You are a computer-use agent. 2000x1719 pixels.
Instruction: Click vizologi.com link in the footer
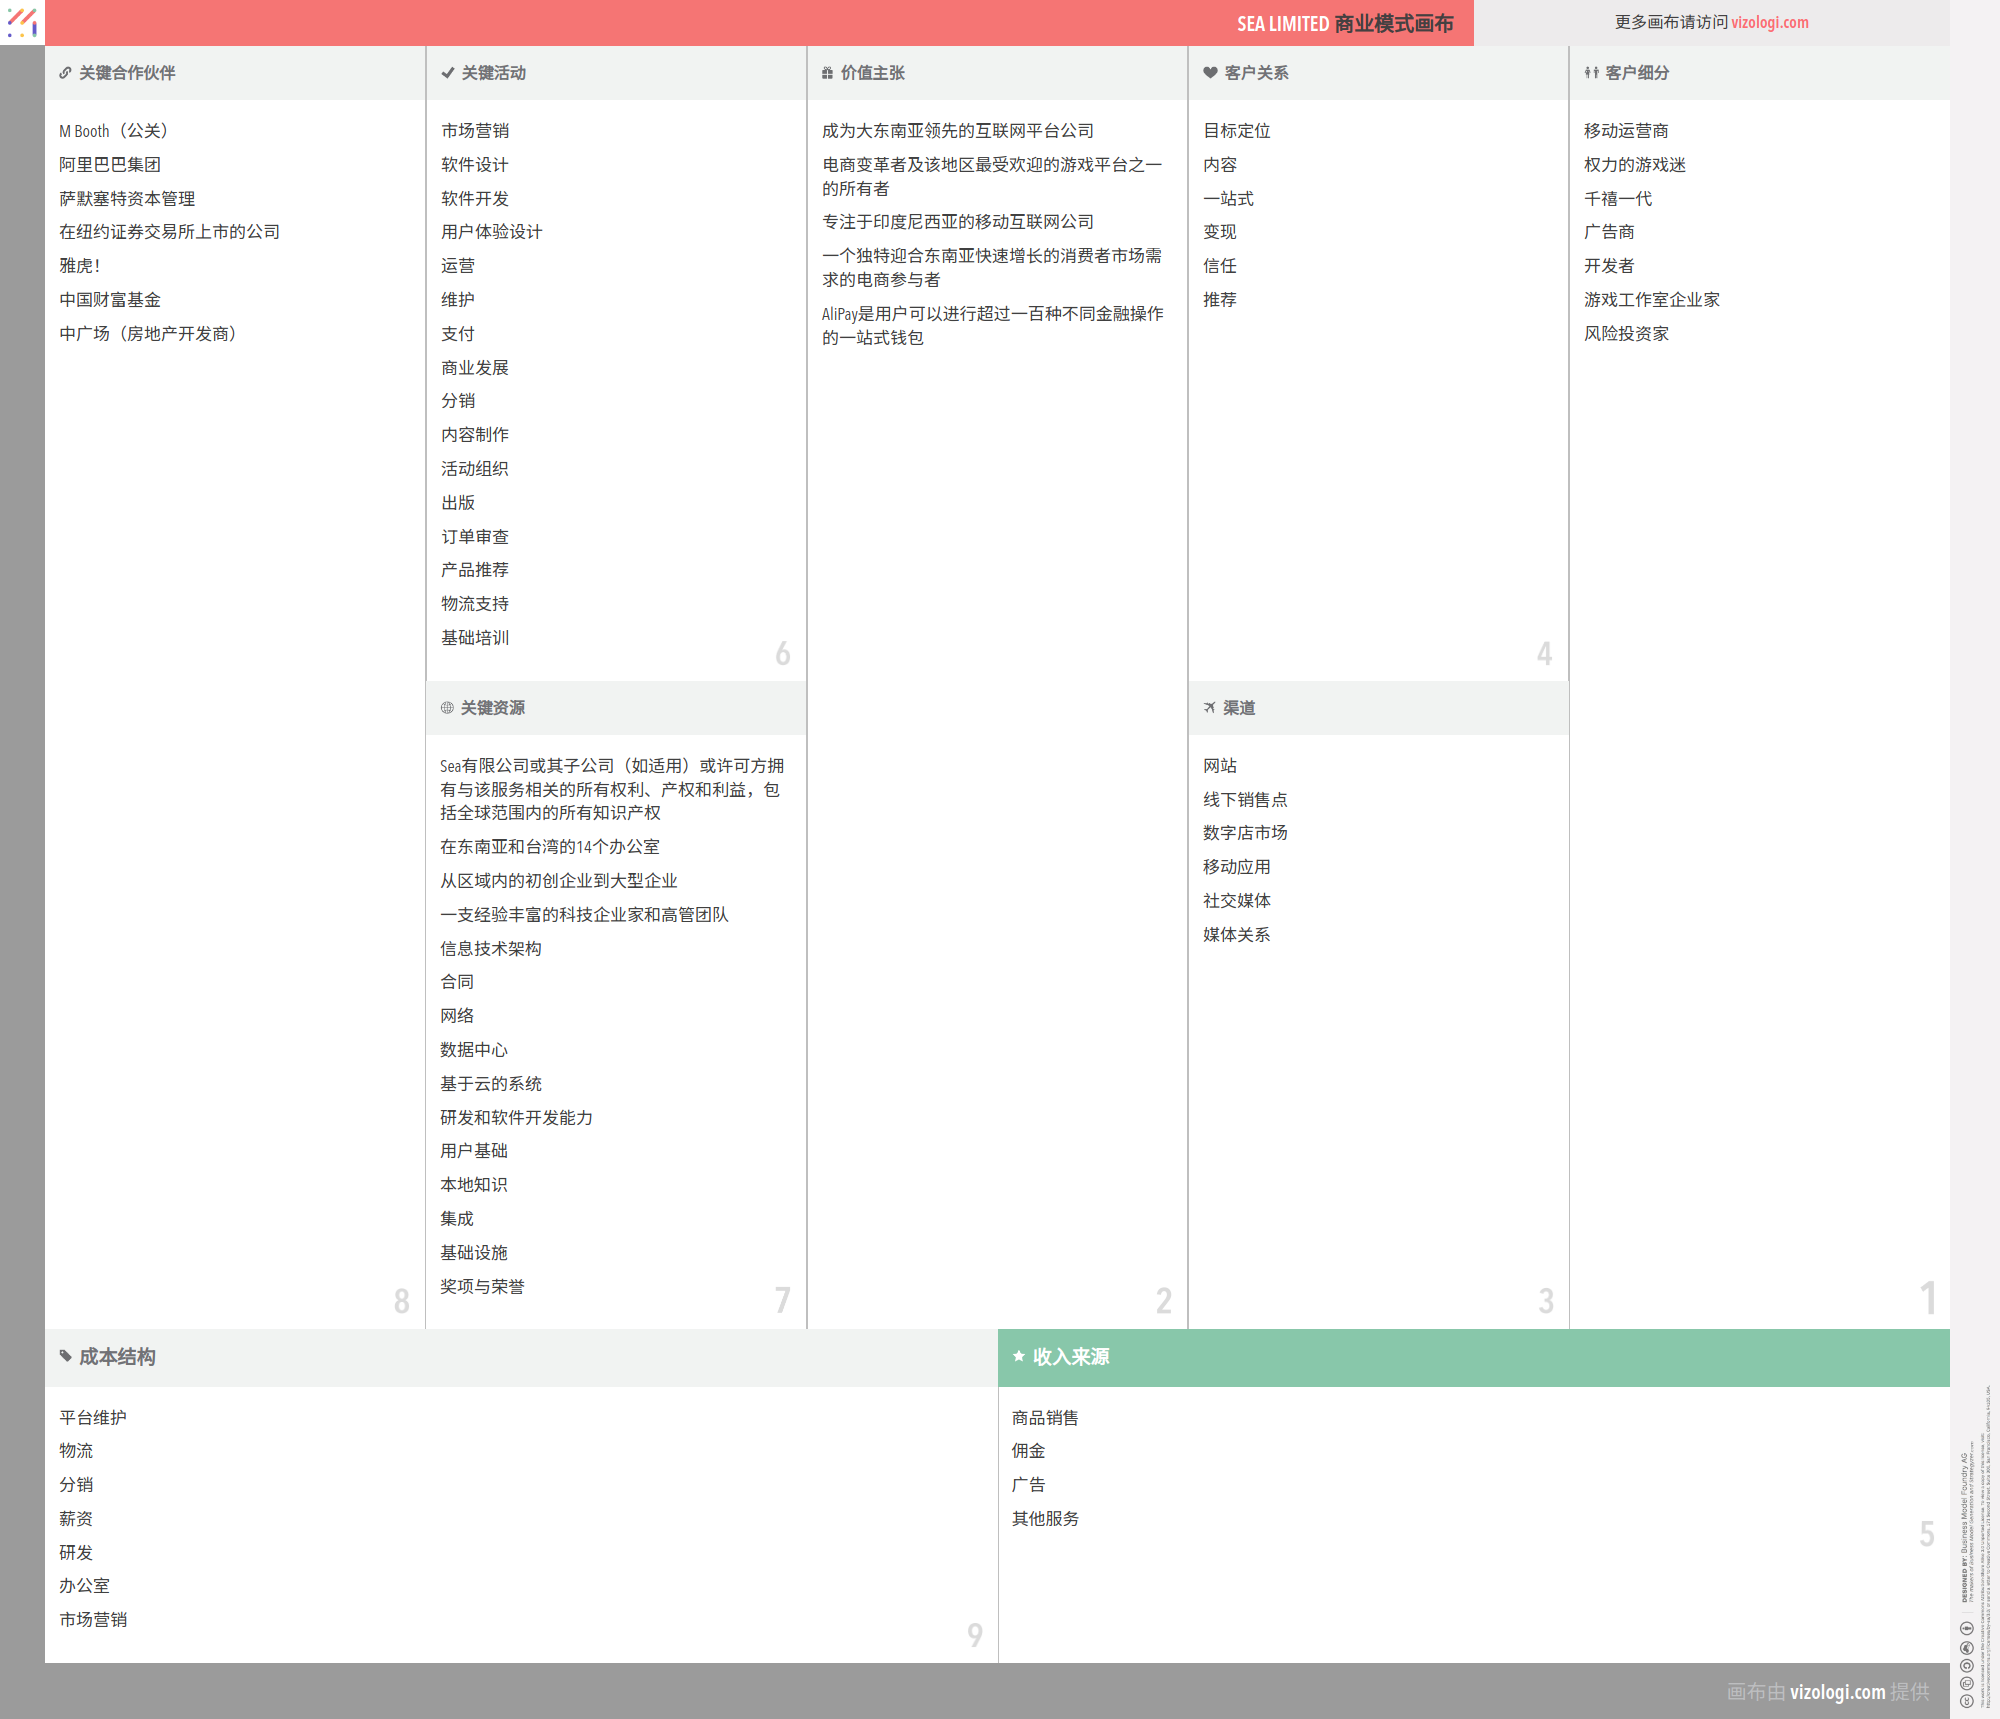1837,1692
